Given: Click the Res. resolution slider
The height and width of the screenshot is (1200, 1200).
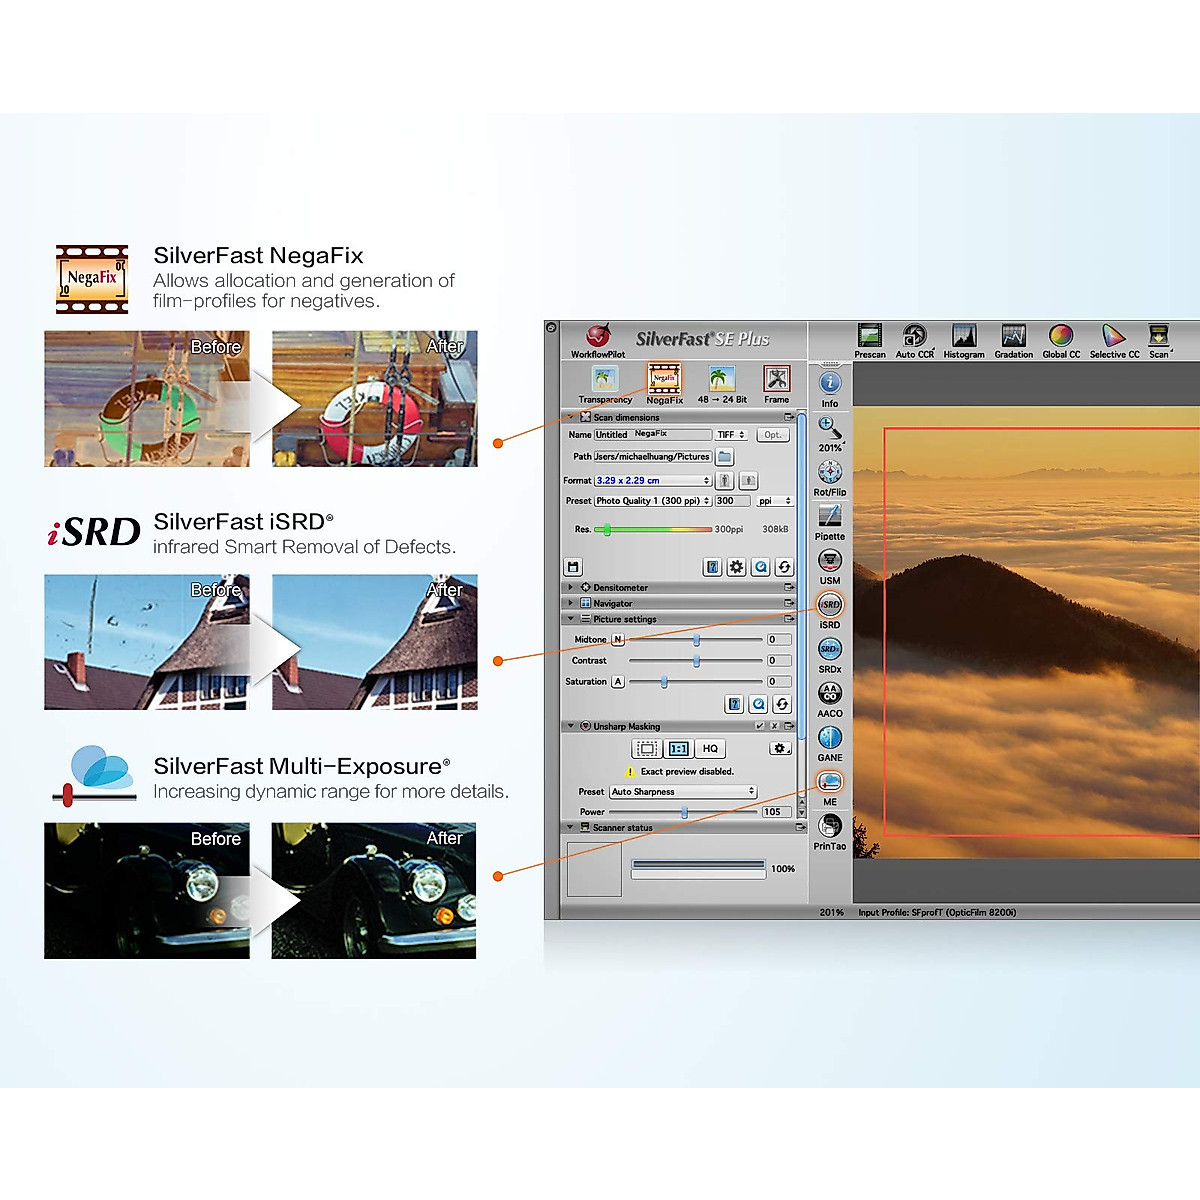Looking at the screenshot, I should pos(657,529).
